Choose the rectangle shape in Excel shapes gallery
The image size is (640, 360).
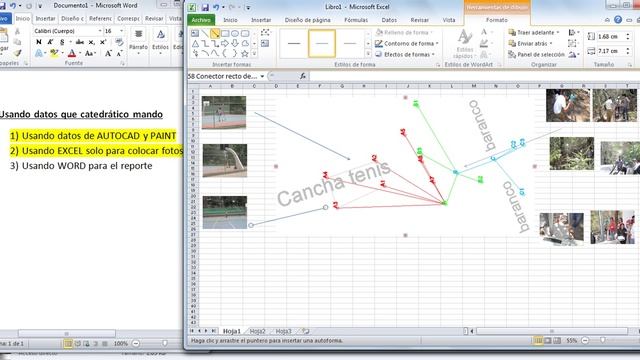225,33
